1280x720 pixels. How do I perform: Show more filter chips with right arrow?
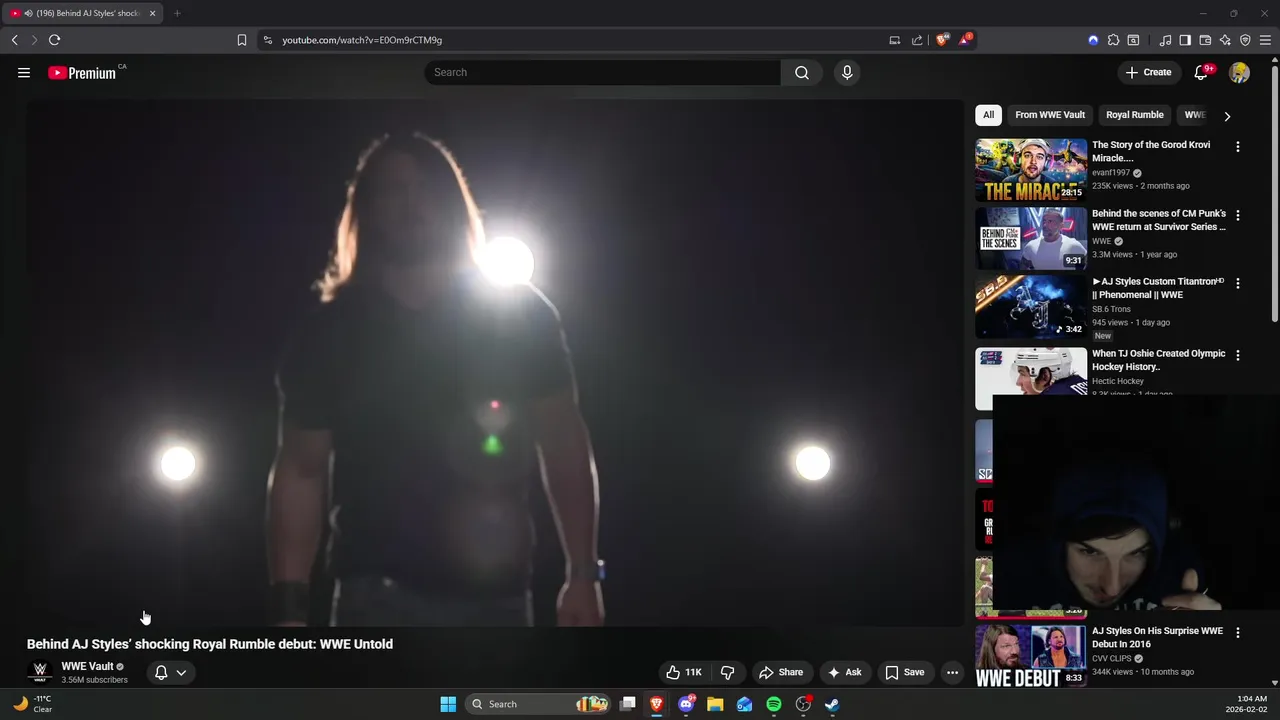[1227, 116]
